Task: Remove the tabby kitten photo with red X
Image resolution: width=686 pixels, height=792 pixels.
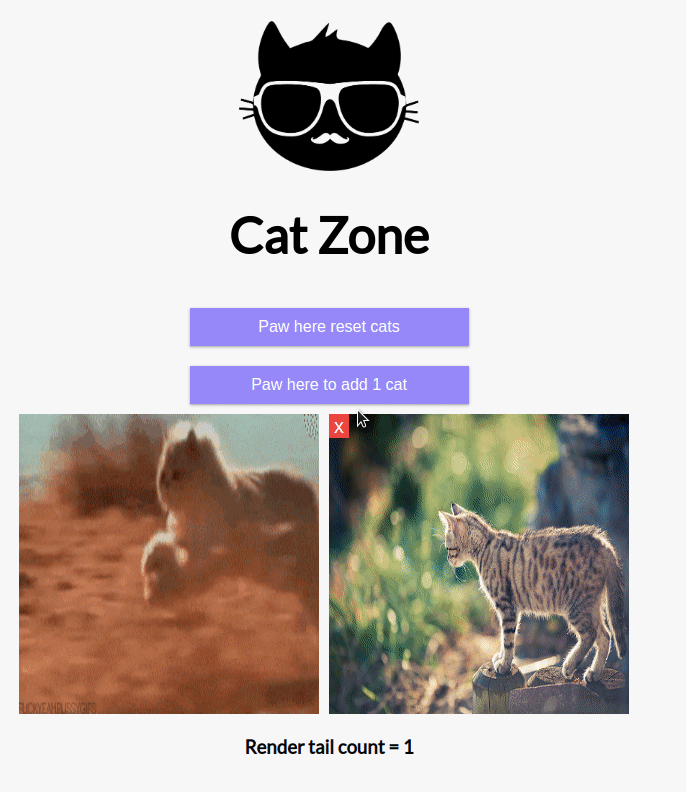Action: [x=339, y=427]
